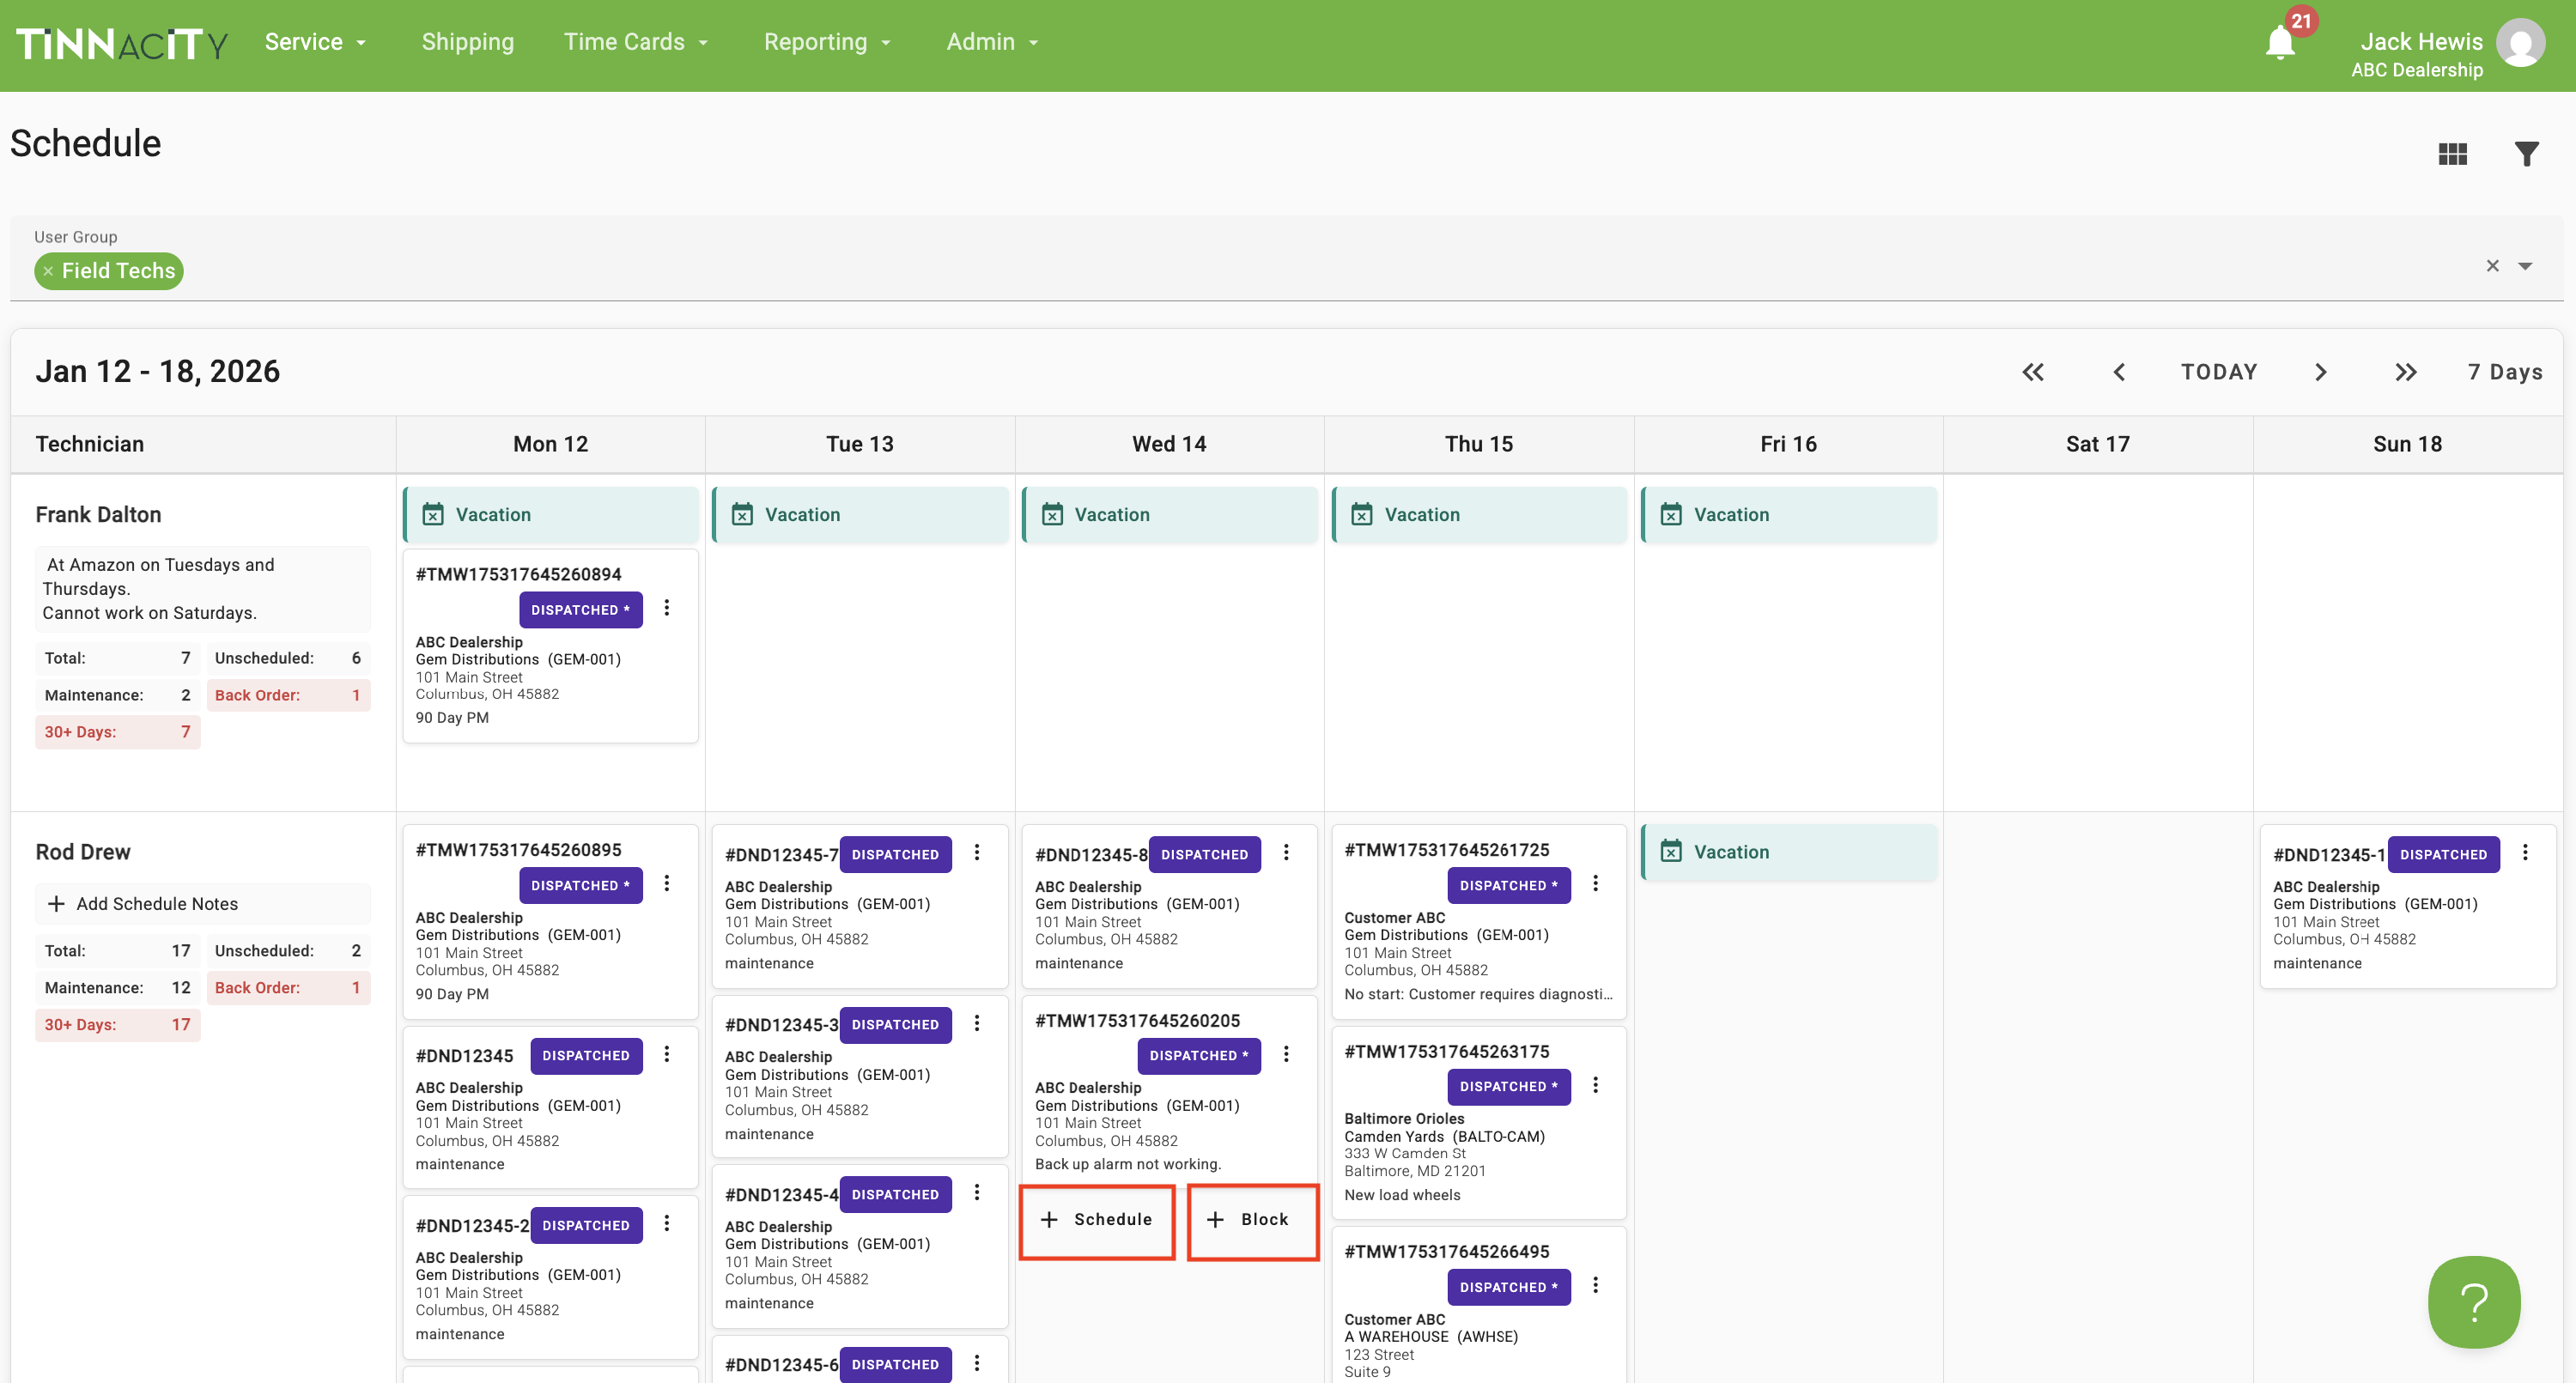Viewport: 2576px width, 1383px height.
Task: Remove the Field Techs group chip
Action: pyautogui.click(x=48, y=271)
